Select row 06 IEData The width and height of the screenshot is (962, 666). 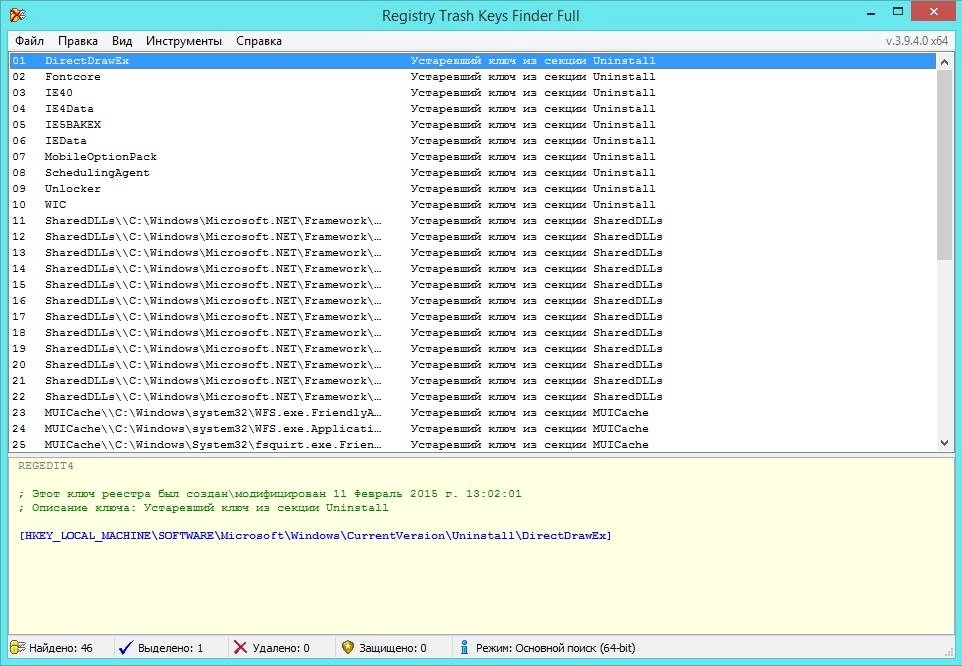(472, 140)
